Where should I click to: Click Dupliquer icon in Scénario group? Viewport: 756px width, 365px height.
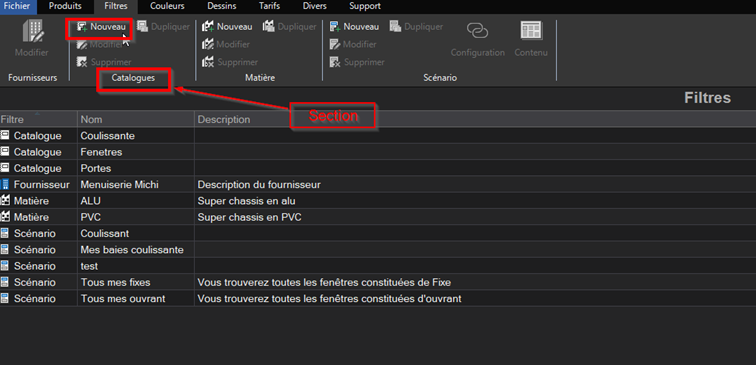[x=395, y=27]
